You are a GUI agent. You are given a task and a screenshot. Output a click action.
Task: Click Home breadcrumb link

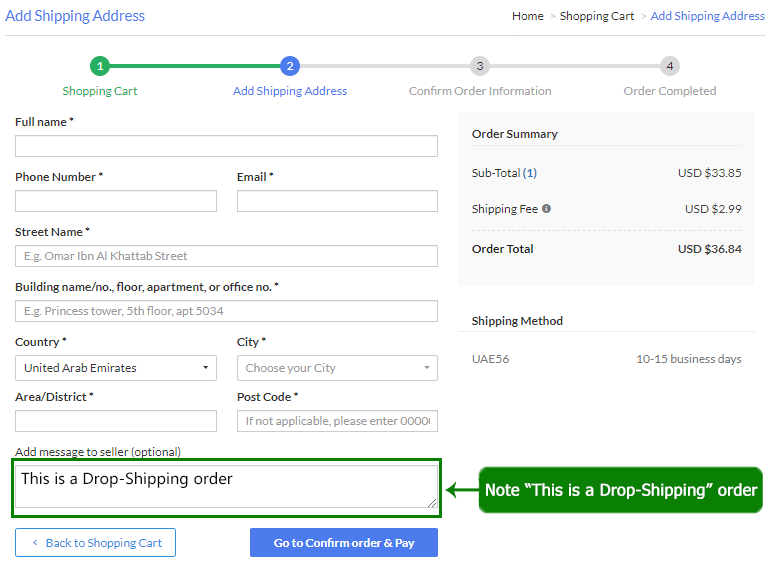527,16
